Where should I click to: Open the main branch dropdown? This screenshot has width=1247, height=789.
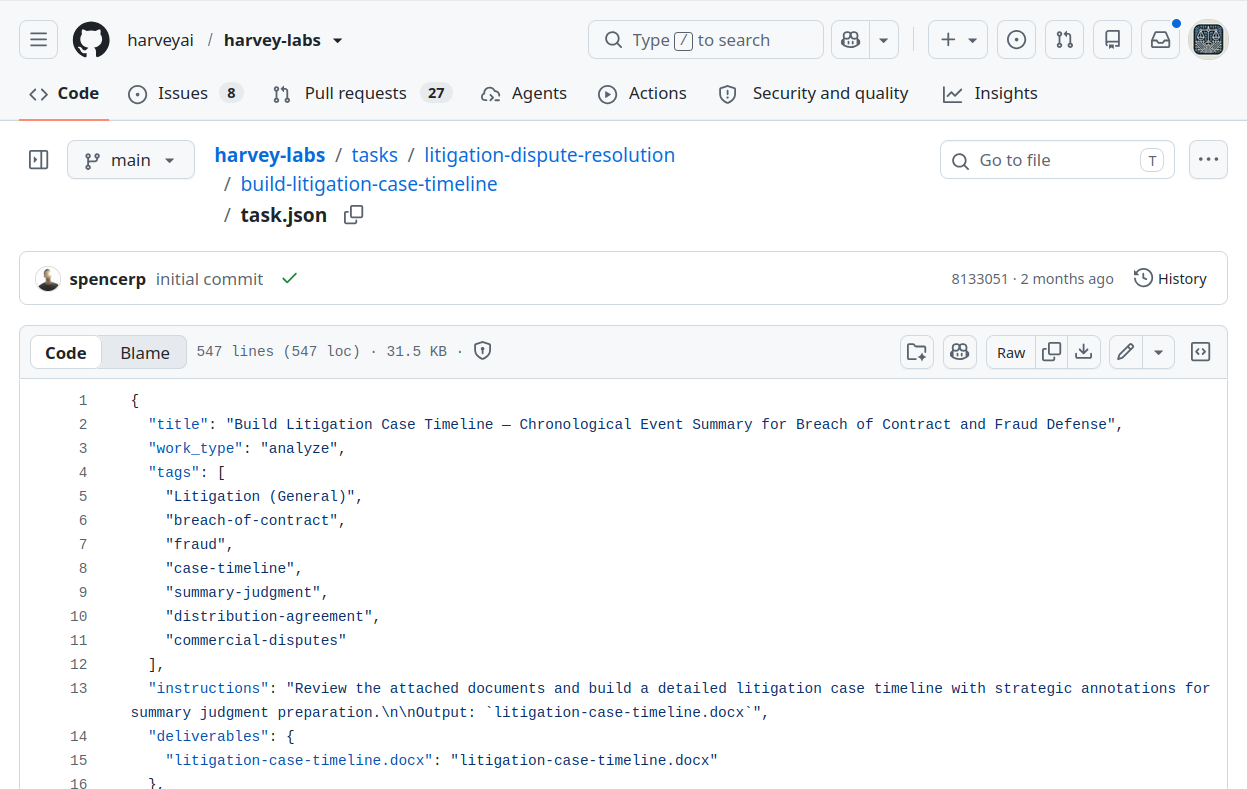point(131,160)
